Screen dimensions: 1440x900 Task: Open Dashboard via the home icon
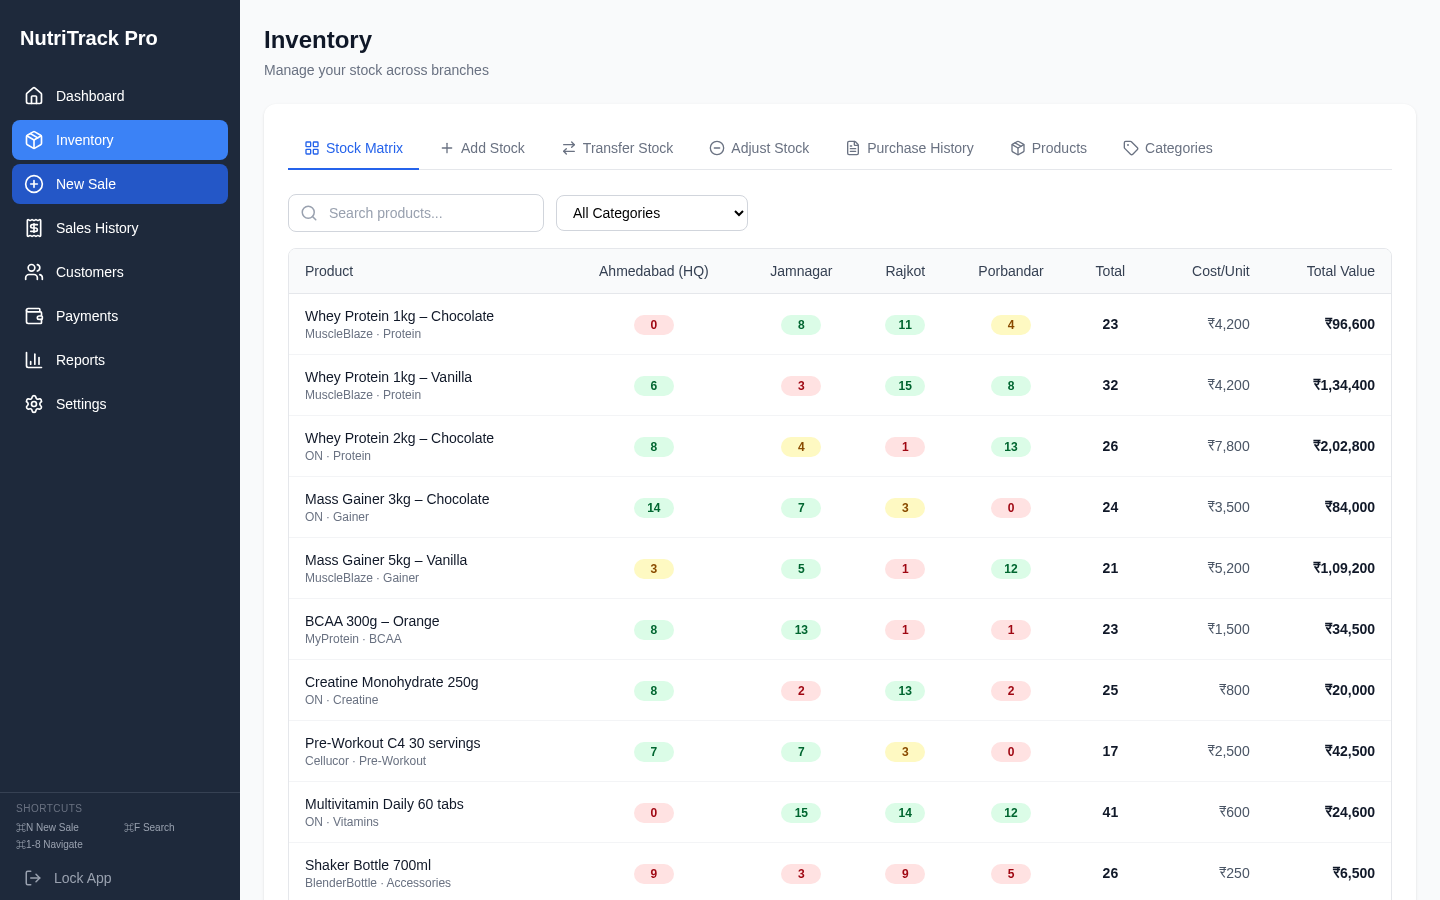pos(34,96)
